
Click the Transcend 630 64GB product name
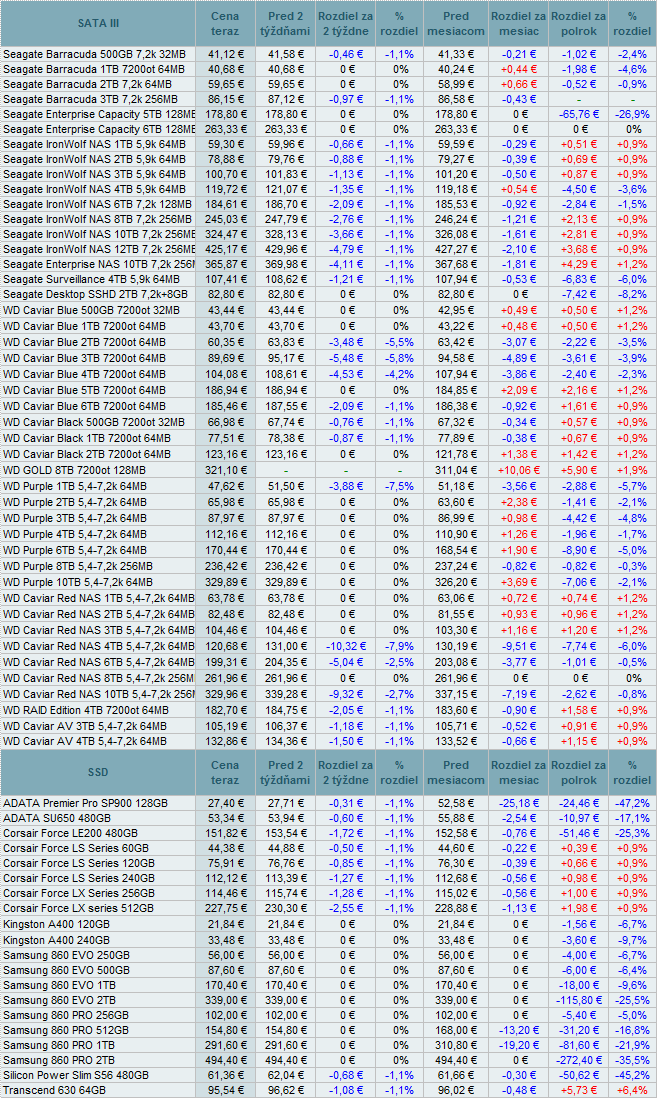click(x=55, y=1089)
